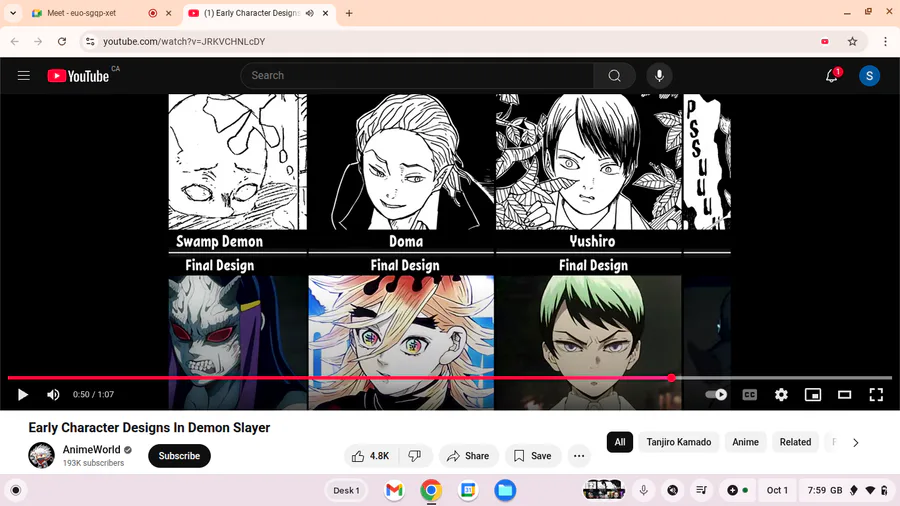Go to the YouTube home logo
Viewport: 900px width, 506px height.
78,76
